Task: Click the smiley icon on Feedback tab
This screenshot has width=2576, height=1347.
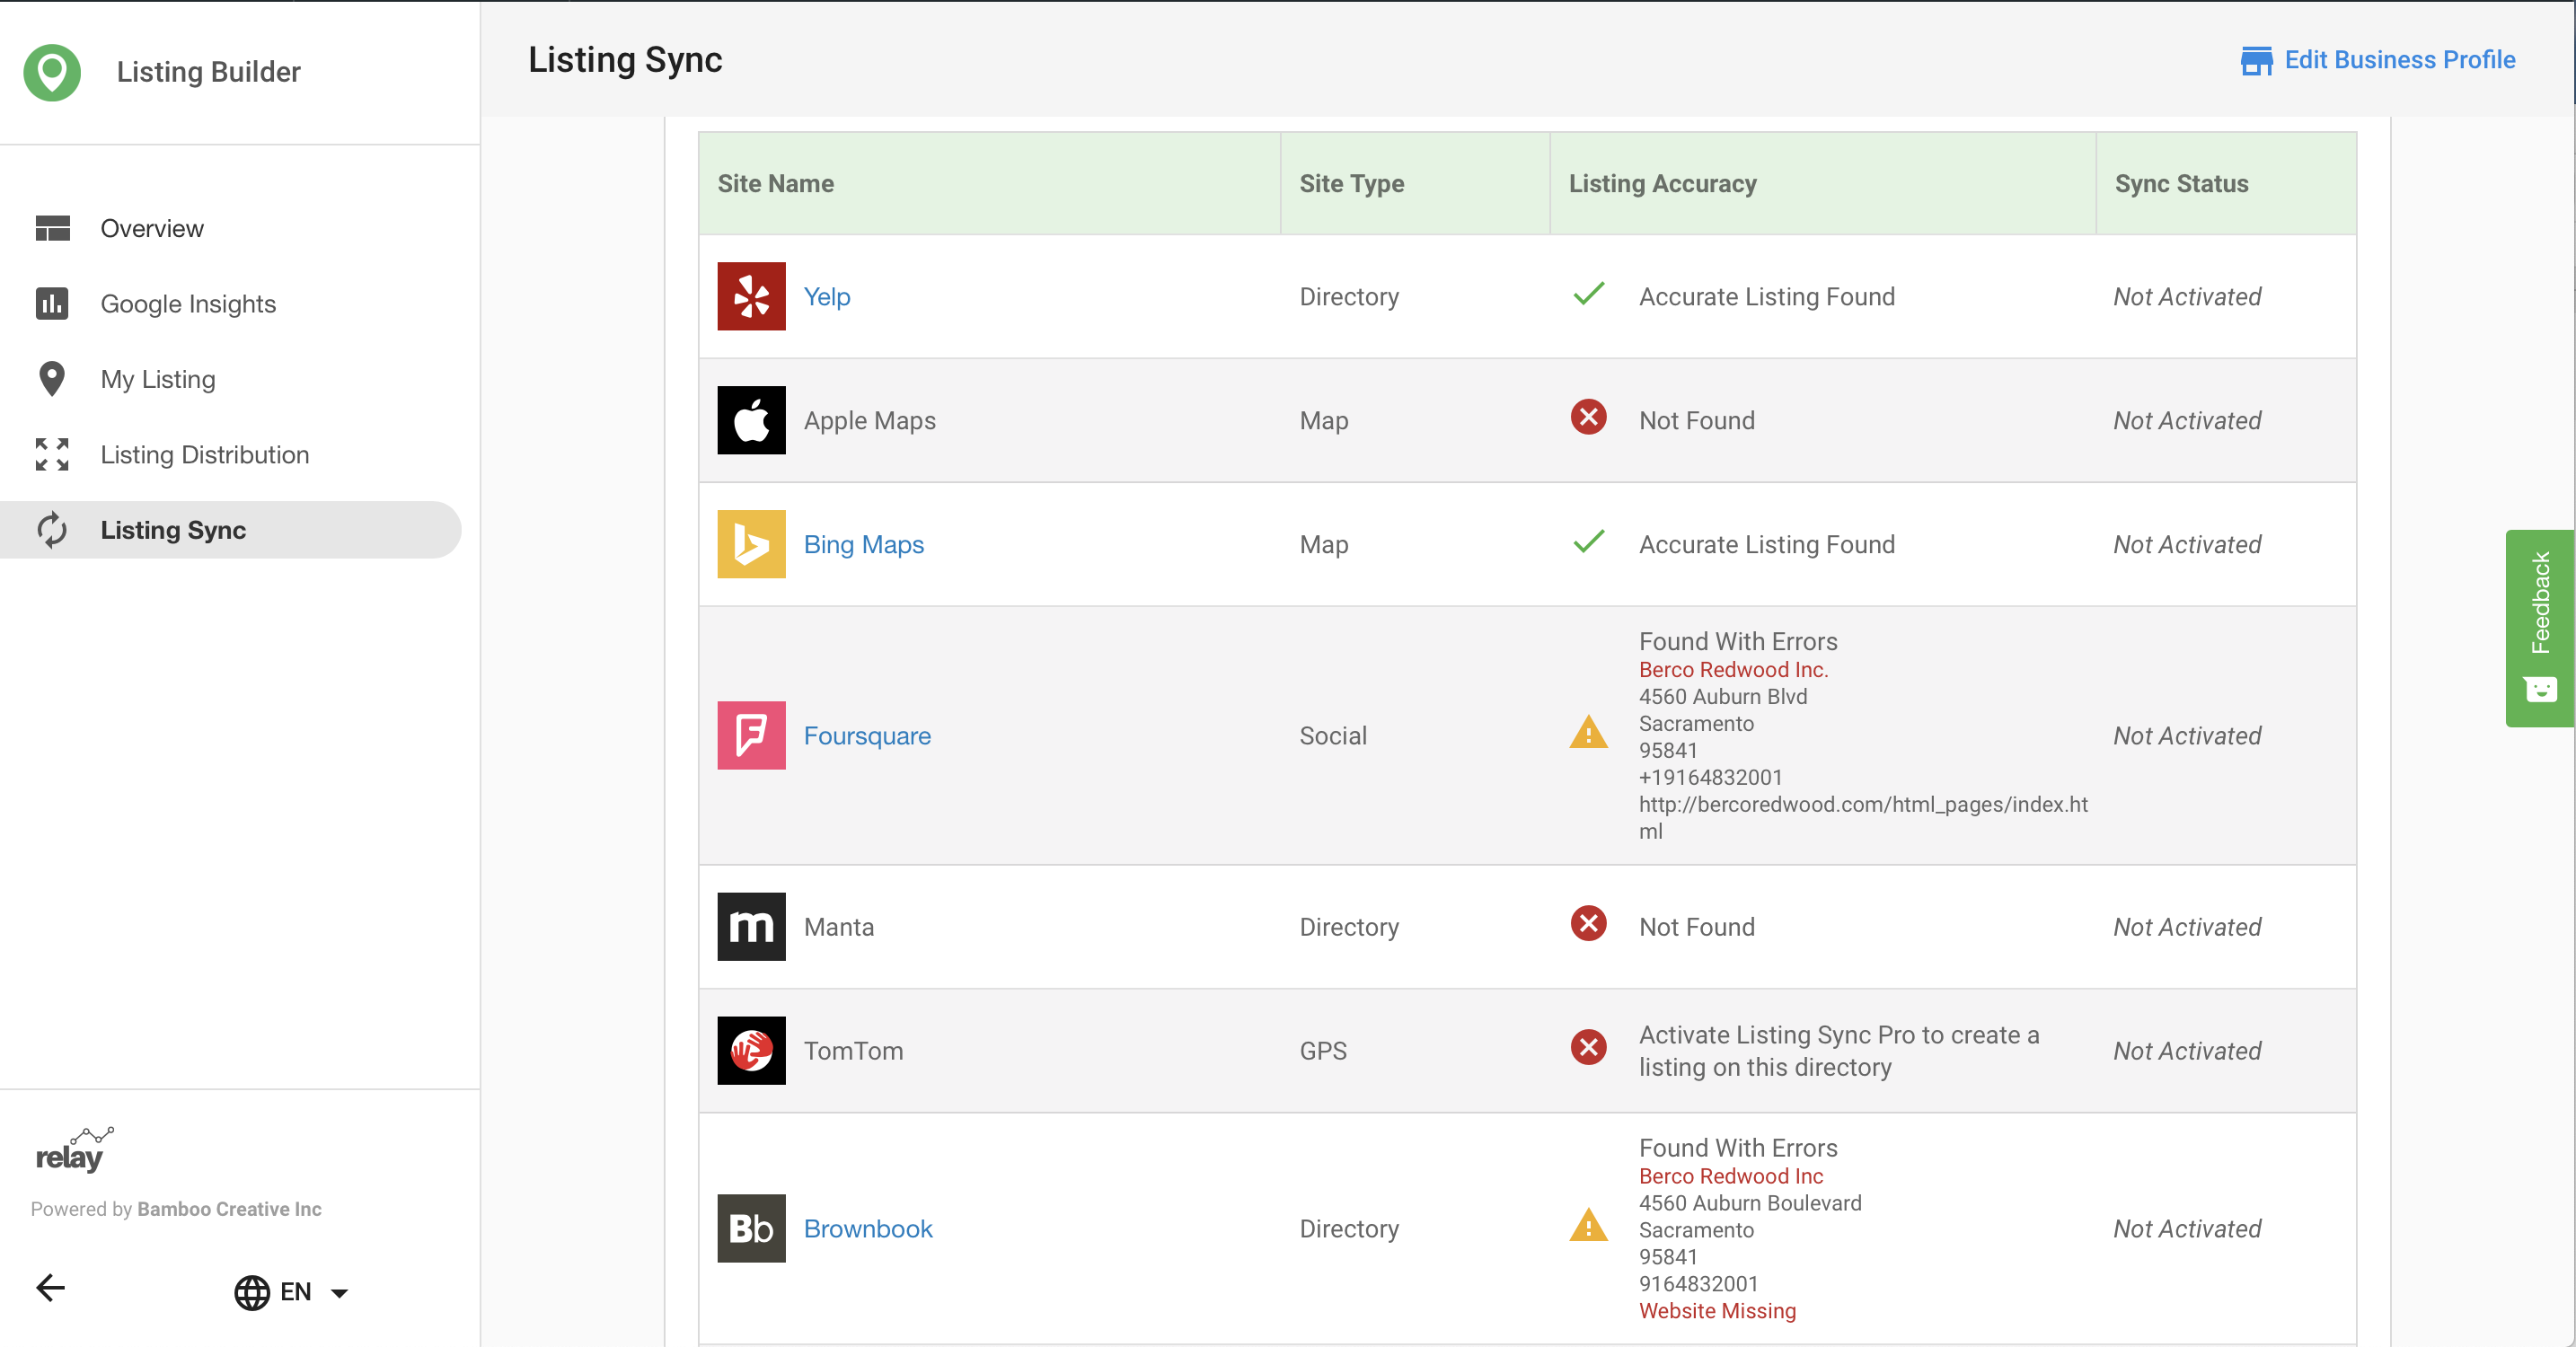Action: click(x=2540, y=689)
